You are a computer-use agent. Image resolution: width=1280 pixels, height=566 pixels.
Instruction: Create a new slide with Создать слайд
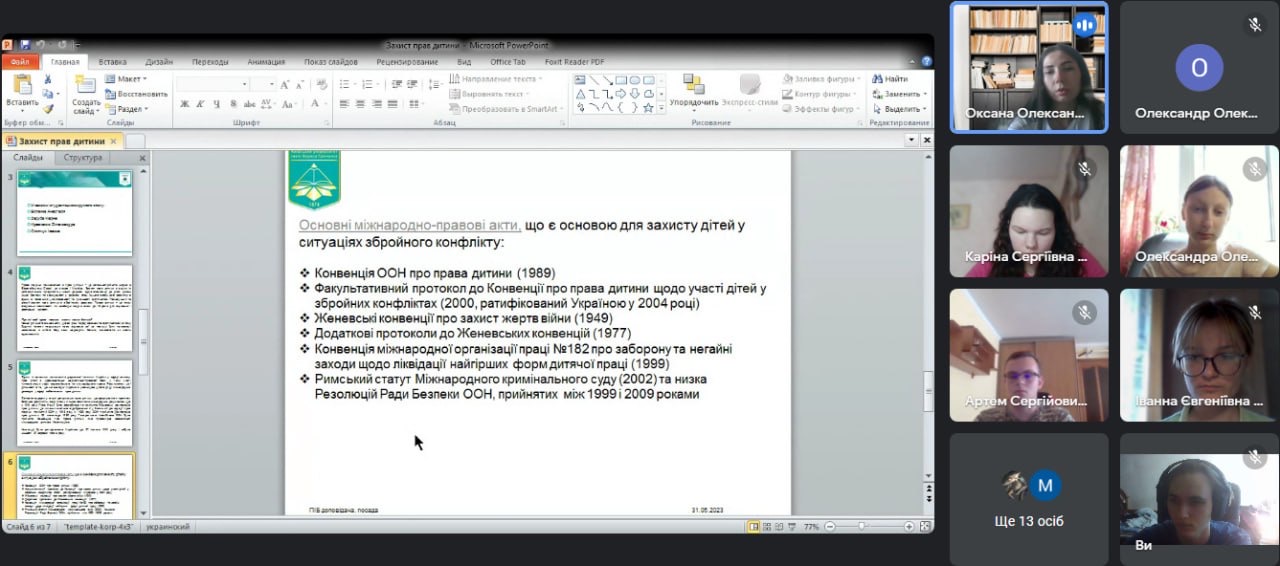point(85,95)
